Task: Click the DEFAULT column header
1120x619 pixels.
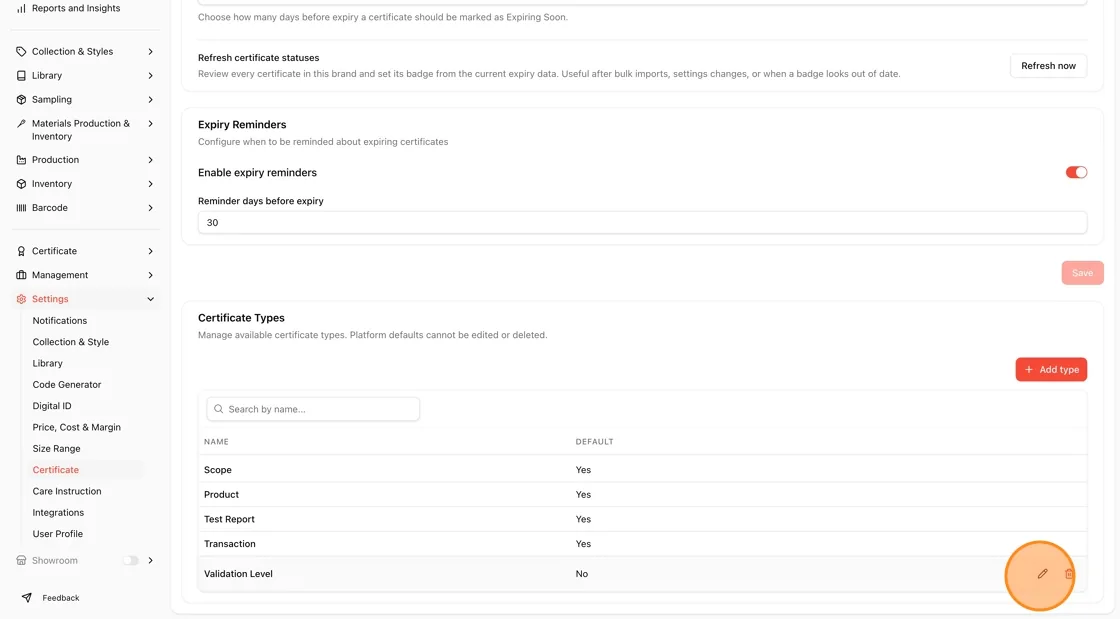Action: point(594,442)
